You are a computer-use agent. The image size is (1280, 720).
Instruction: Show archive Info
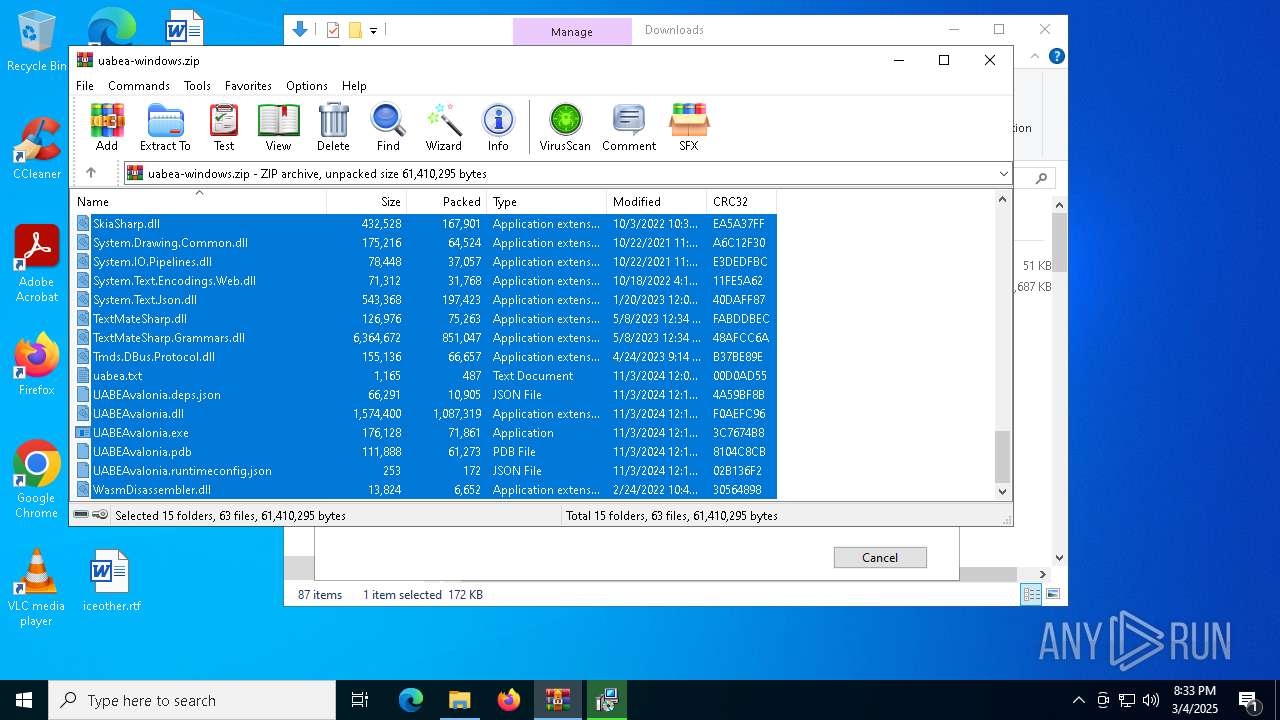[x=498, y=127]
